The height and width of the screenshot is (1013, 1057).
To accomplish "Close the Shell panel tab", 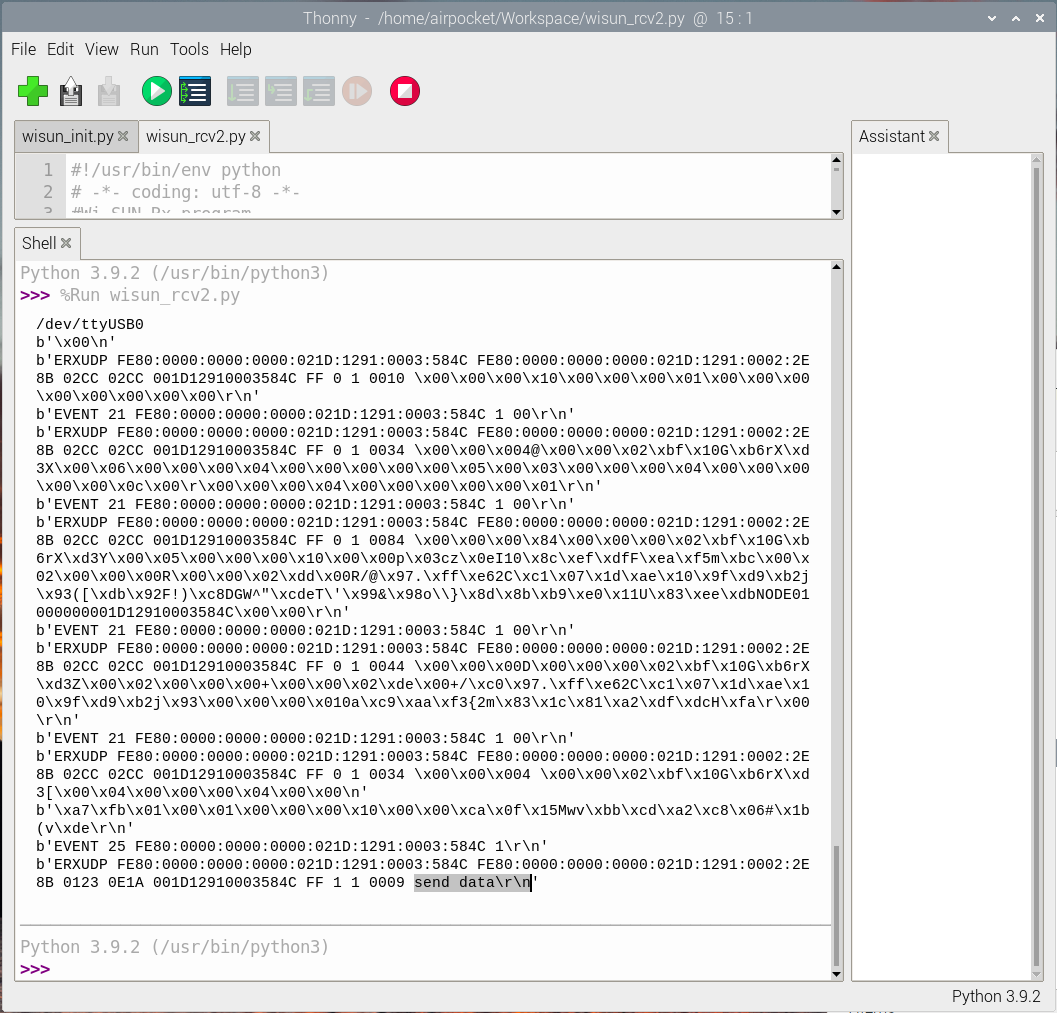I will [66, 243].
